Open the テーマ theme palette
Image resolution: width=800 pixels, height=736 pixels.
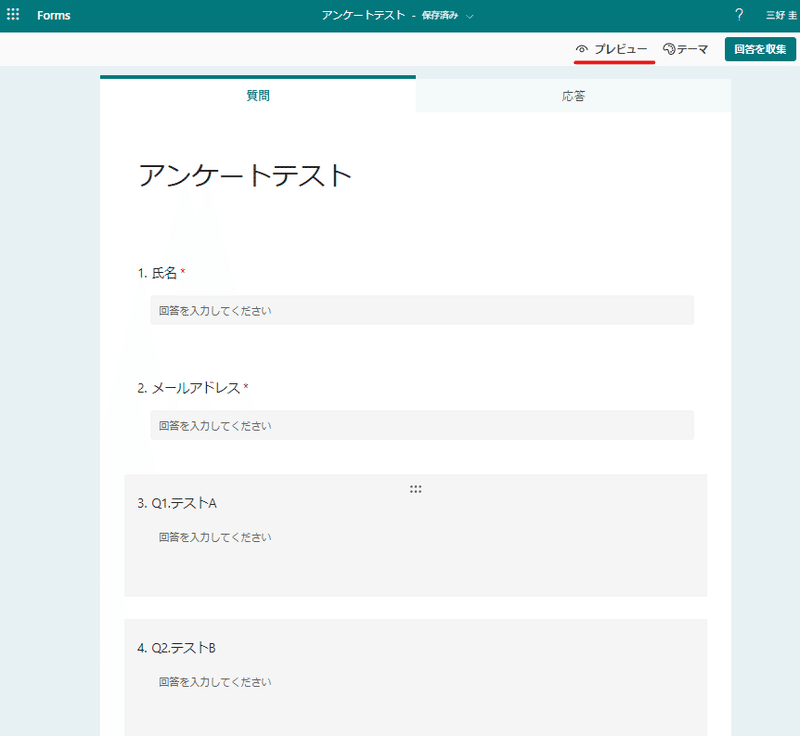pos(685,49)
